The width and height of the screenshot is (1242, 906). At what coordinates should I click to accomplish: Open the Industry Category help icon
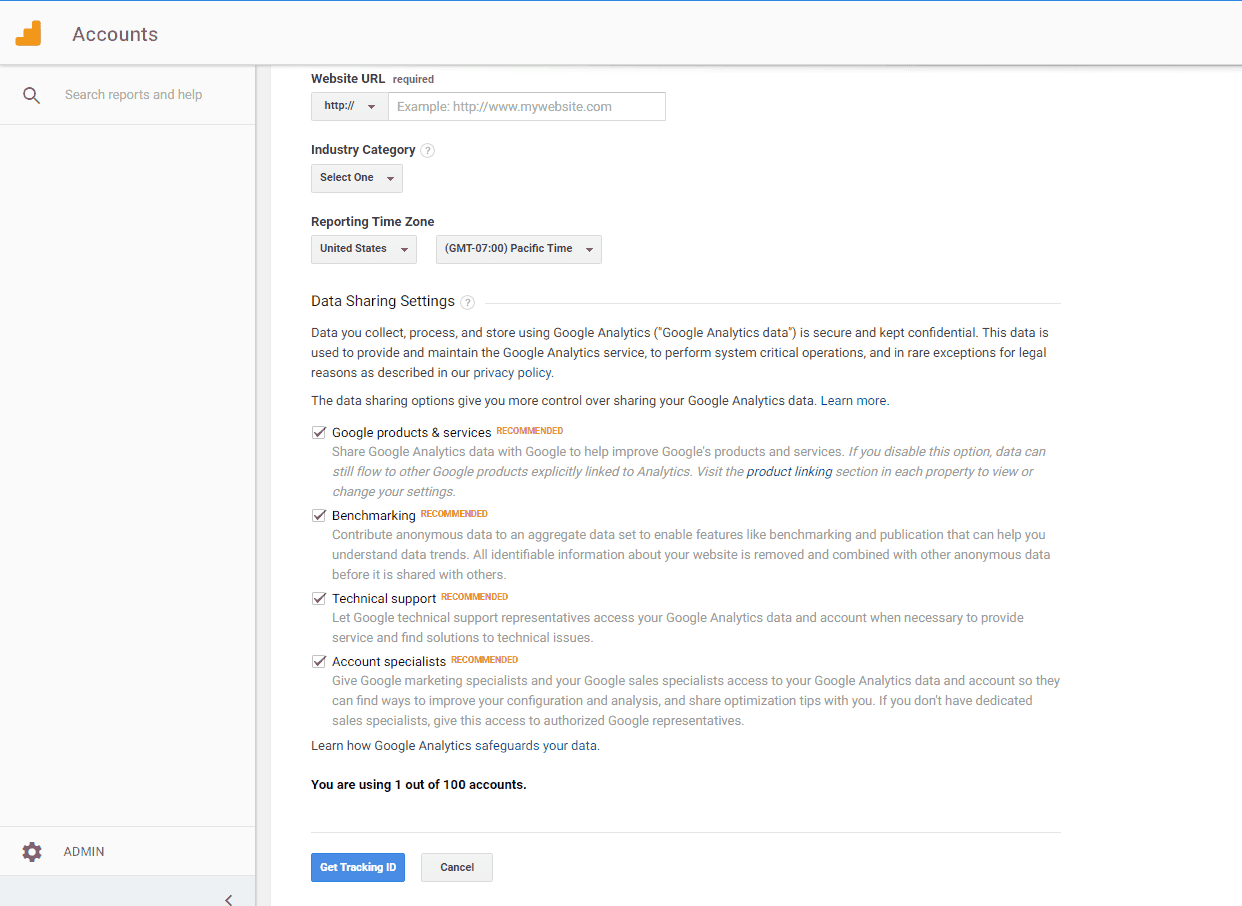428,151
